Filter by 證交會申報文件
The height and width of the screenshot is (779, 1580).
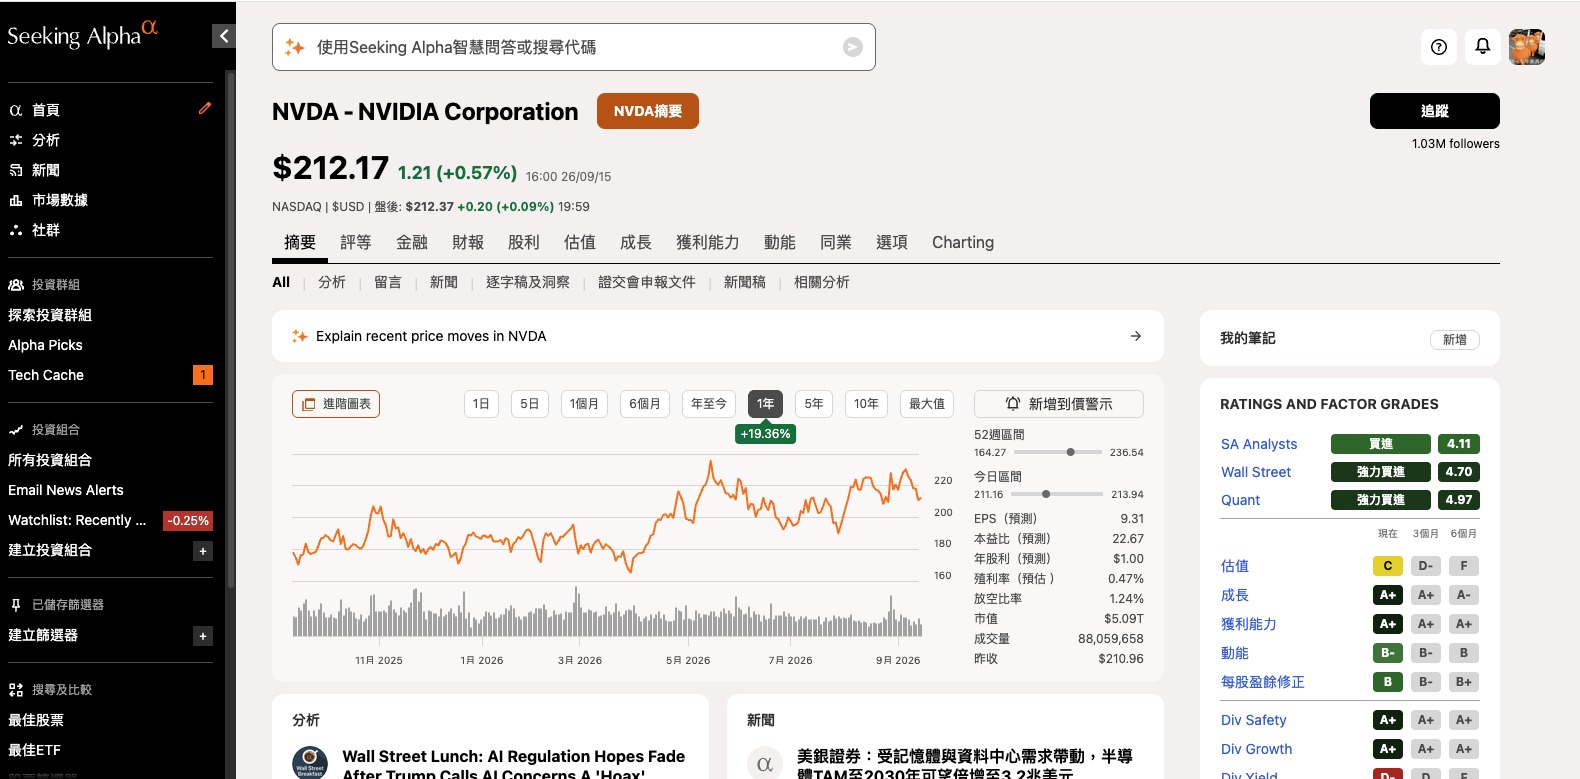click(x=647, y=282)
